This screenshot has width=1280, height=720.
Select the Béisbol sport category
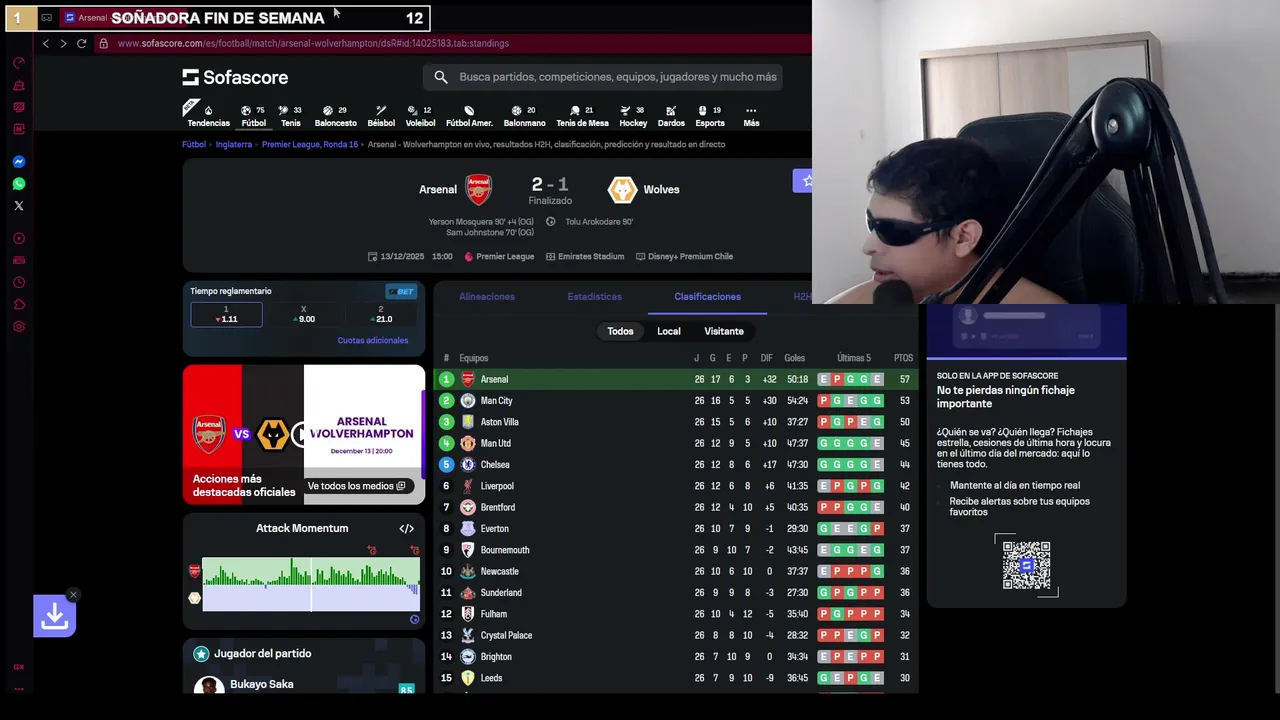click(381, 116)
